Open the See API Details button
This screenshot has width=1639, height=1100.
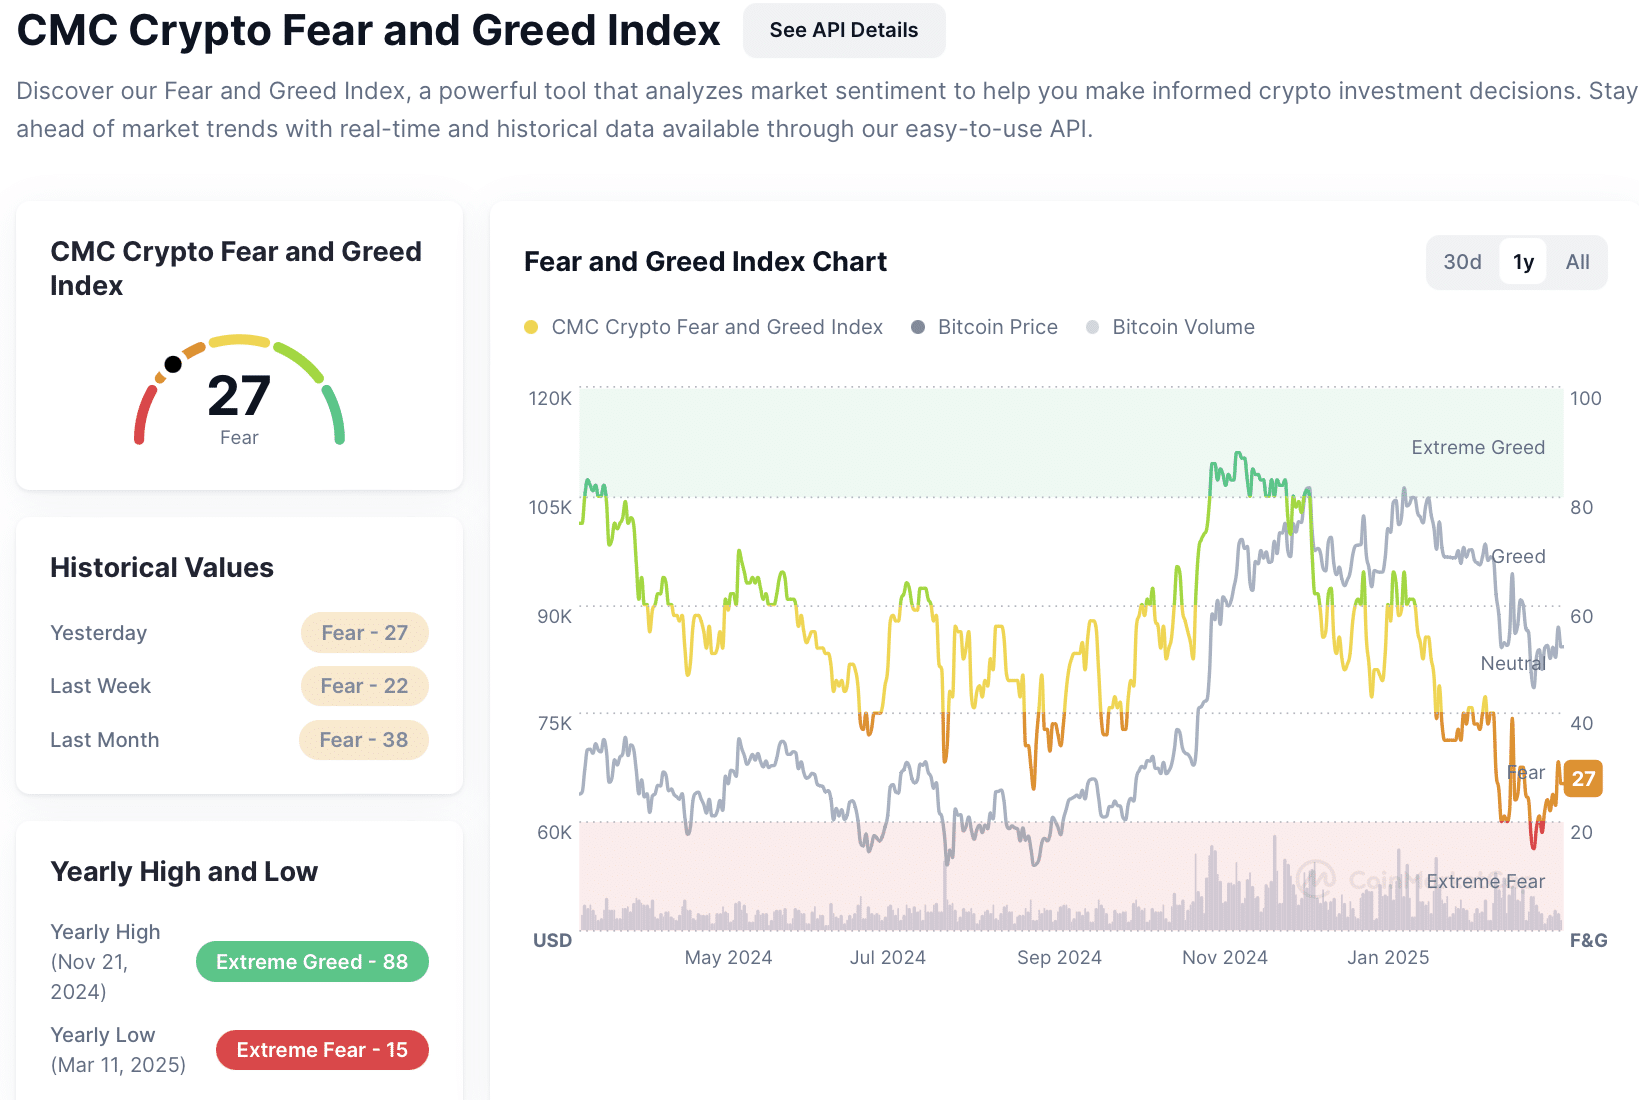coord(843,30)
